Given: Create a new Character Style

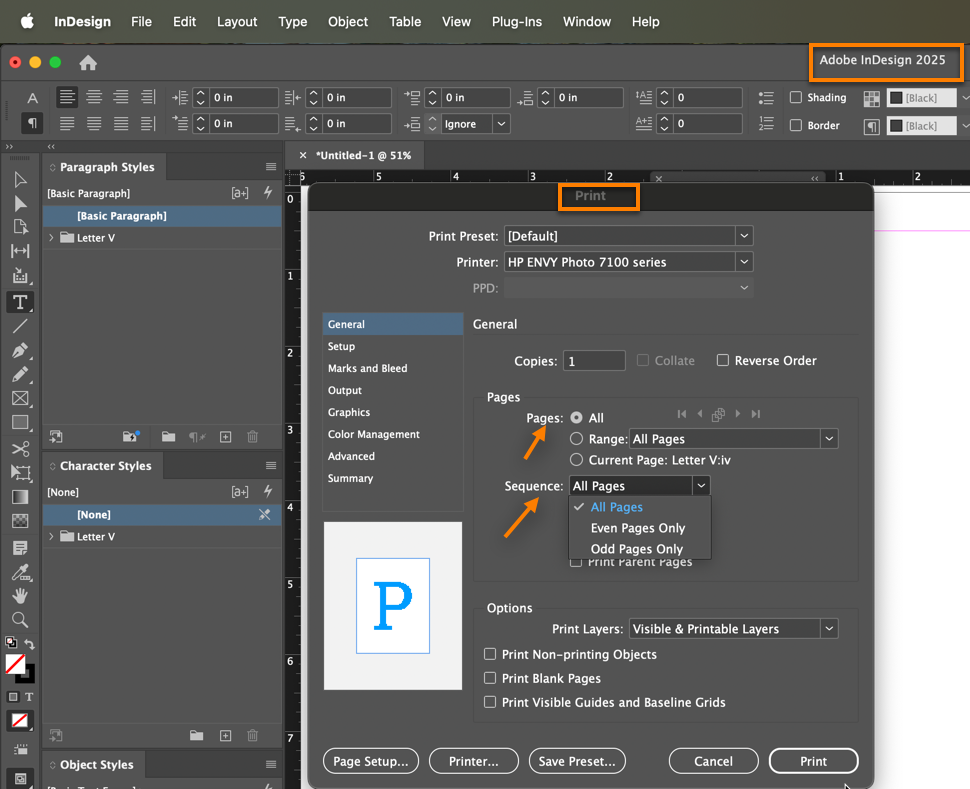Looking at the screenshot, I should (225, 735).
